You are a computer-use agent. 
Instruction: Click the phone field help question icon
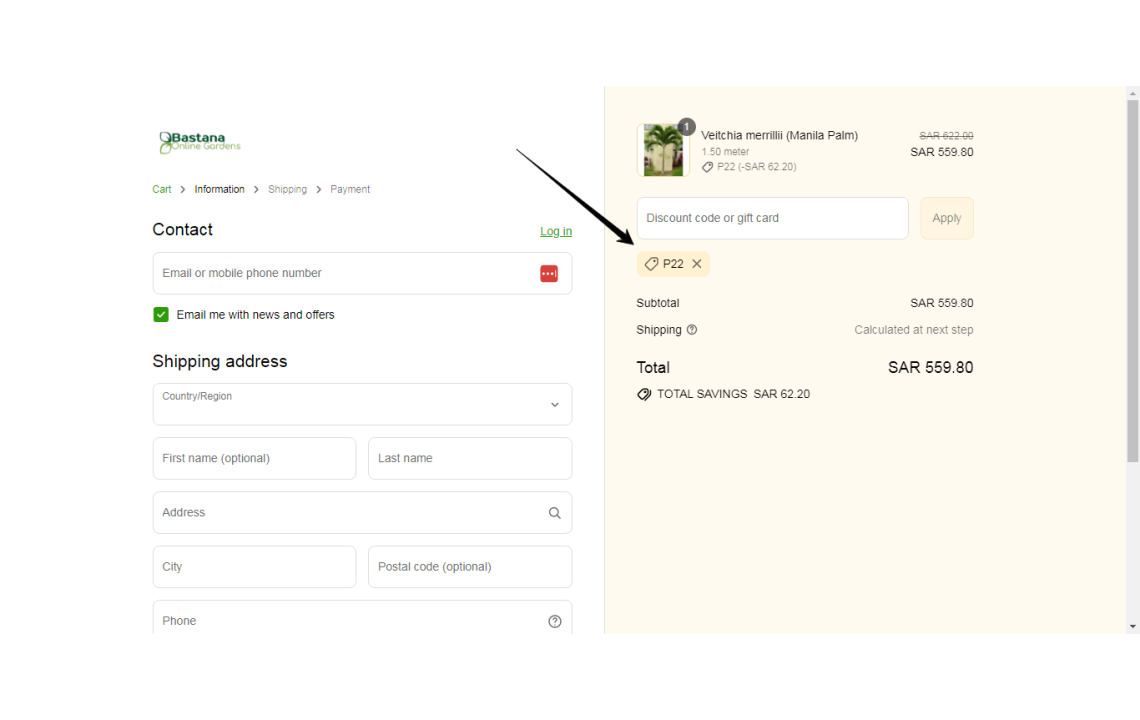[x=555, y=621]
